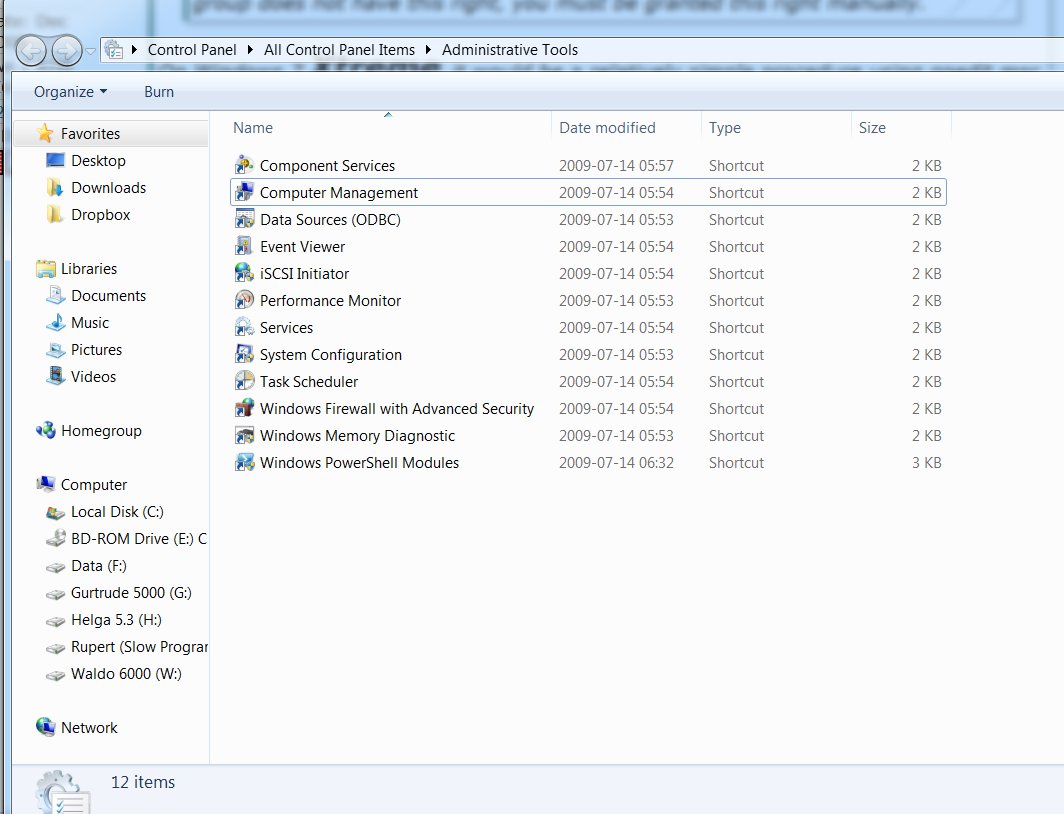Select the Services file name text
1064x814 pixels.
286,328
